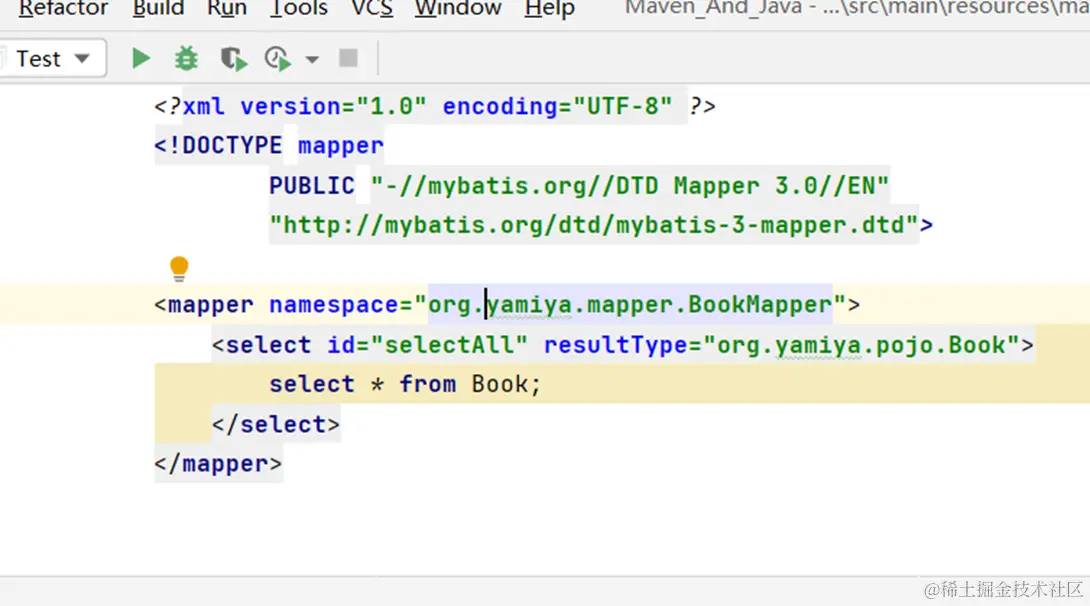Open the Help menu
1090x606 pixels.
(x=550, y=8)
